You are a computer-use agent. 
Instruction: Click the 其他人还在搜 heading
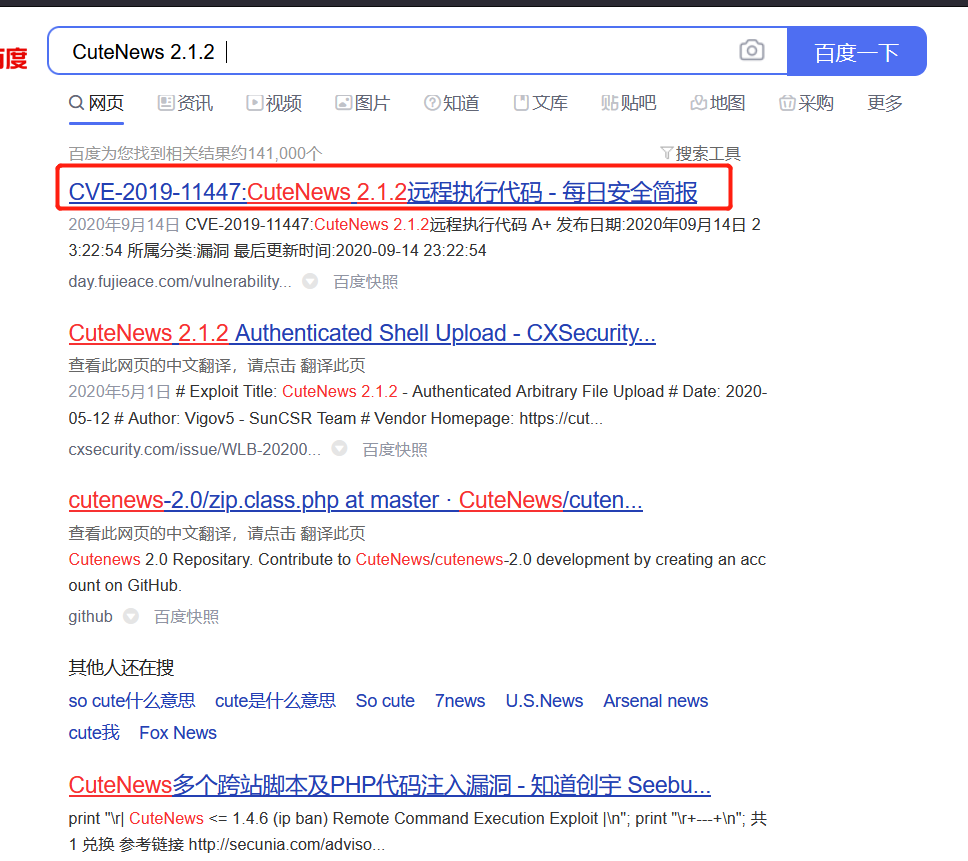pos(121,667)
